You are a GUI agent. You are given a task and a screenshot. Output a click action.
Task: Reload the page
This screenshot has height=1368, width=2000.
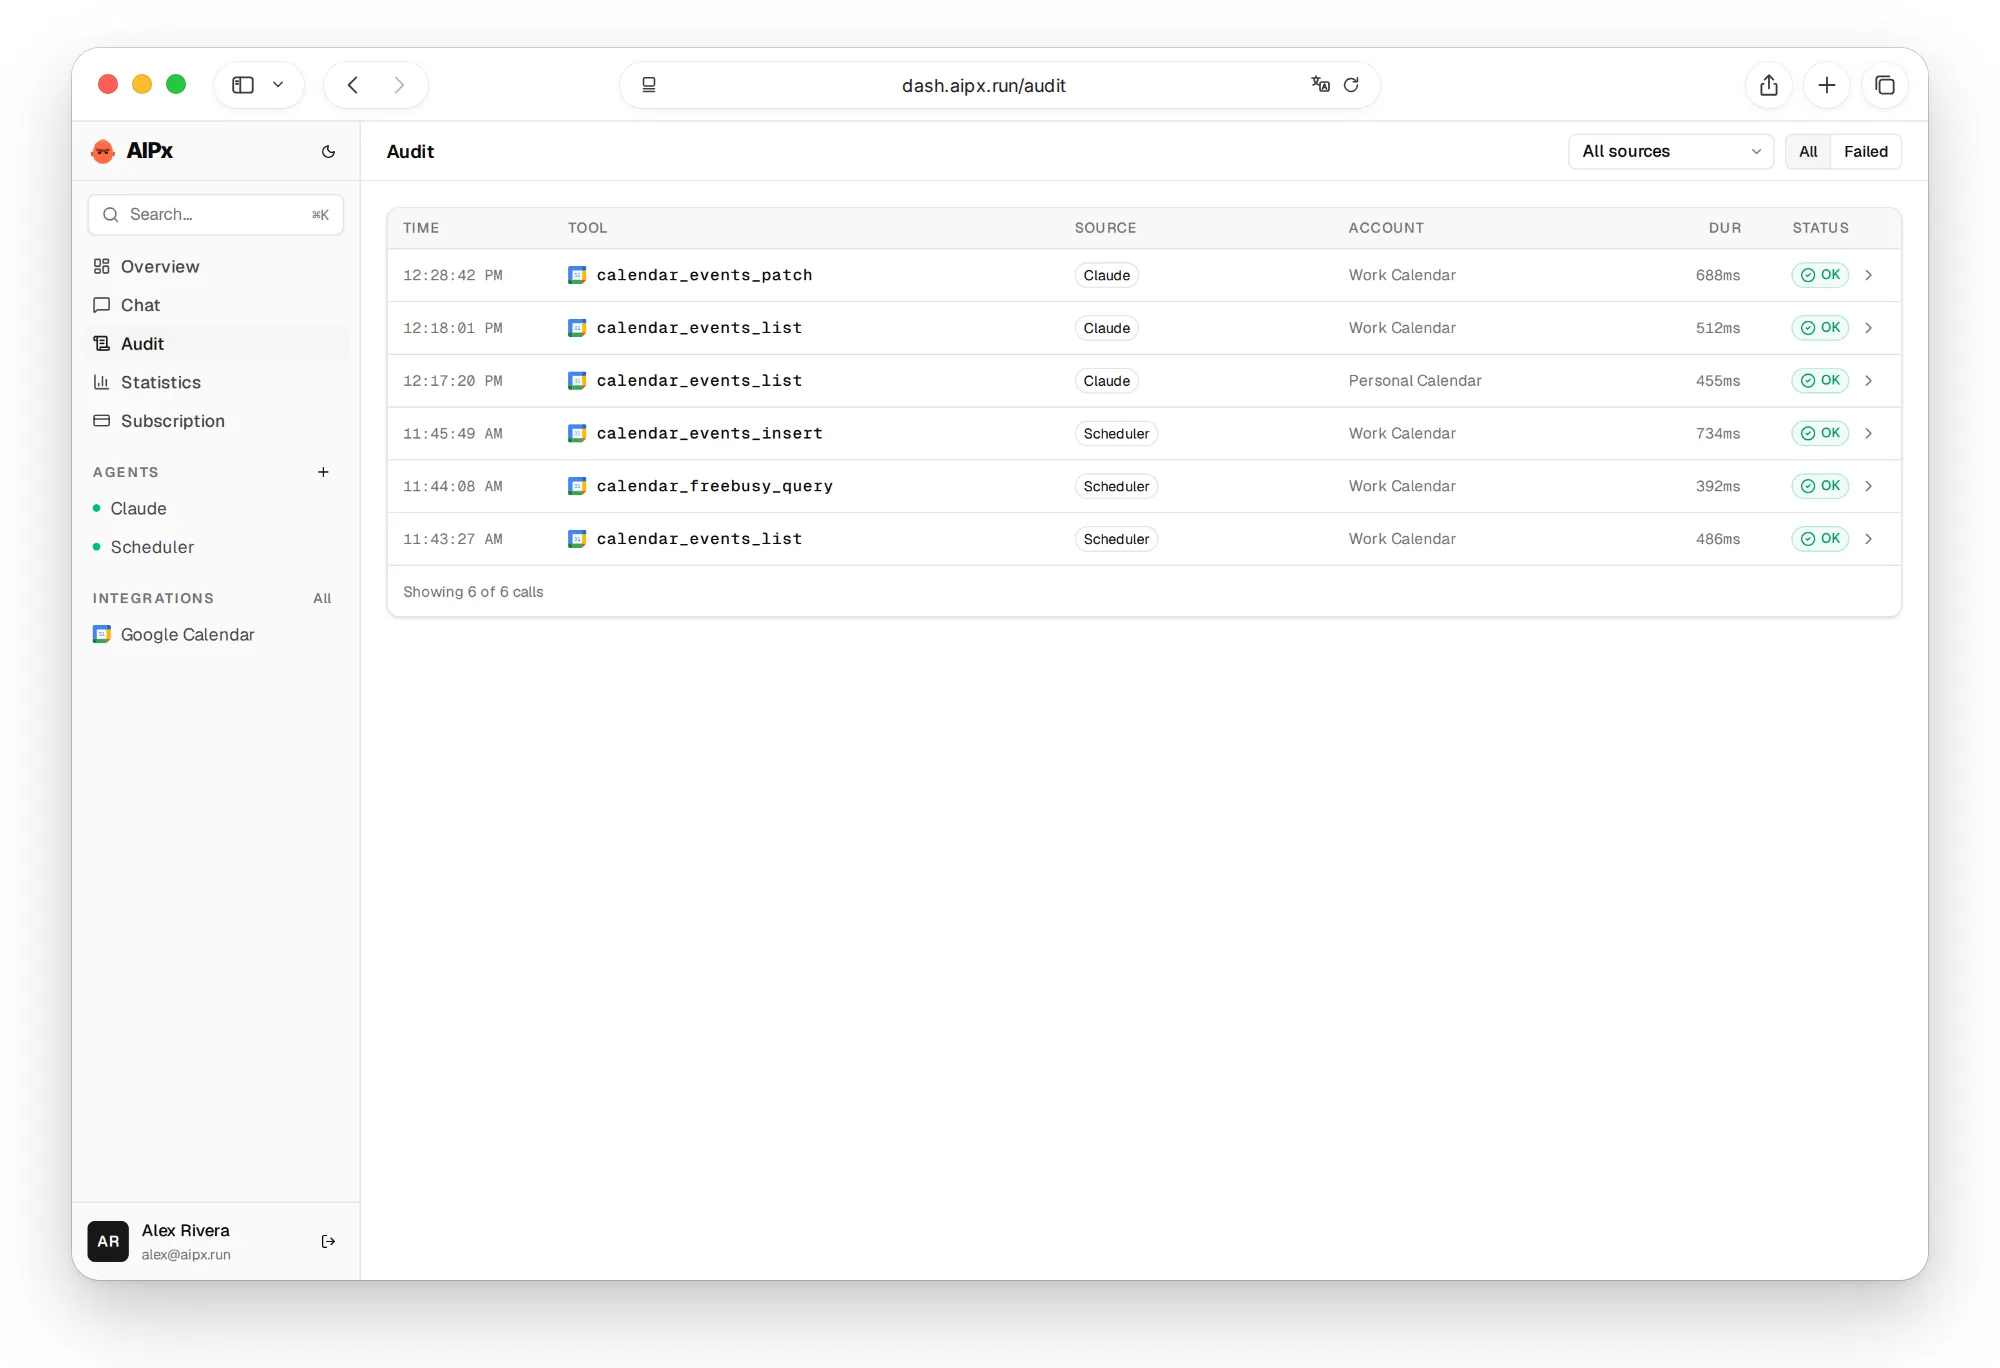point(1351,85)
